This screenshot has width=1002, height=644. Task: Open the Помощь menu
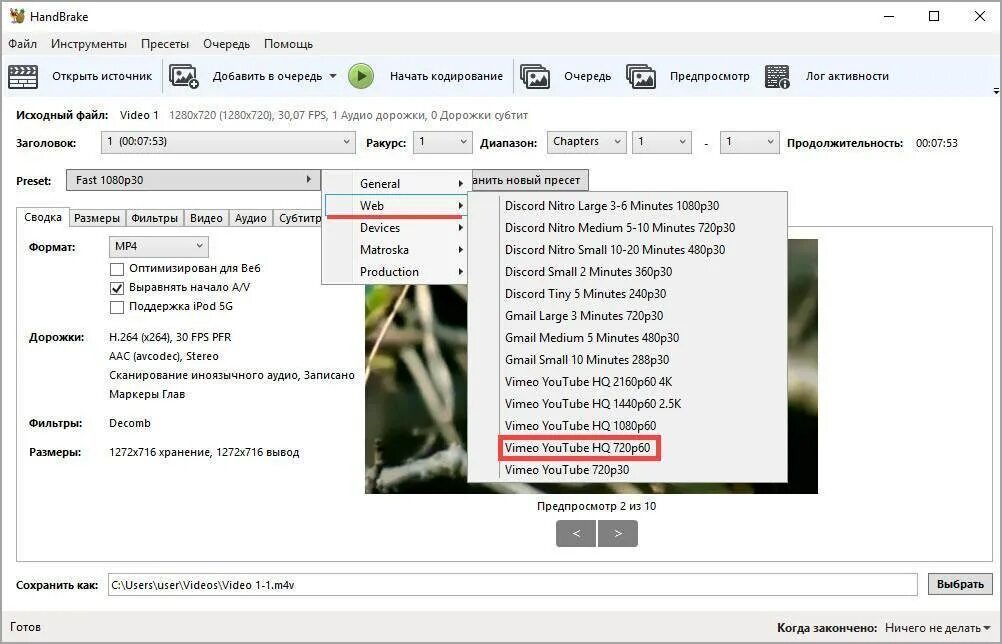[x=288, y=44]
